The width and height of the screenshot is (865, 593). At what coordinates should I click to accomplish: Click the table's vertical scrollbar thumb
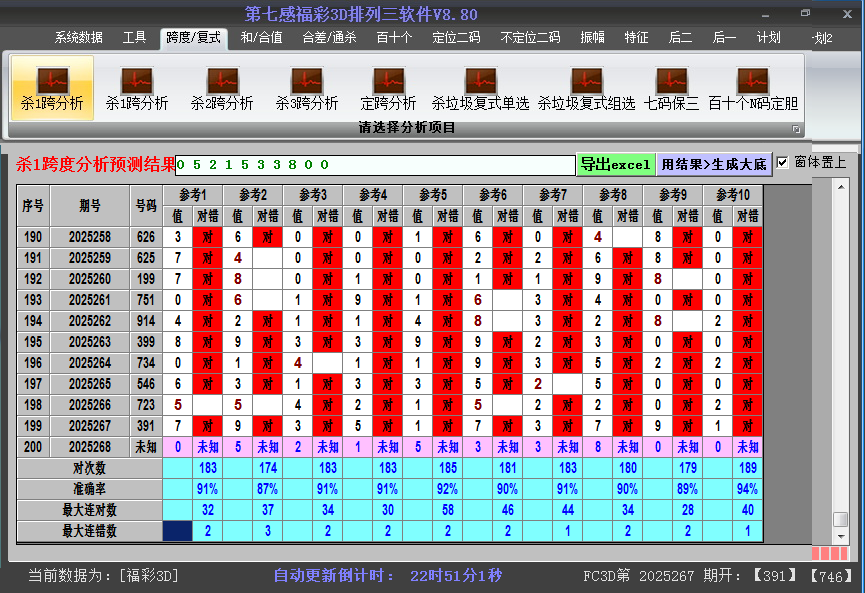pos(841,519)
